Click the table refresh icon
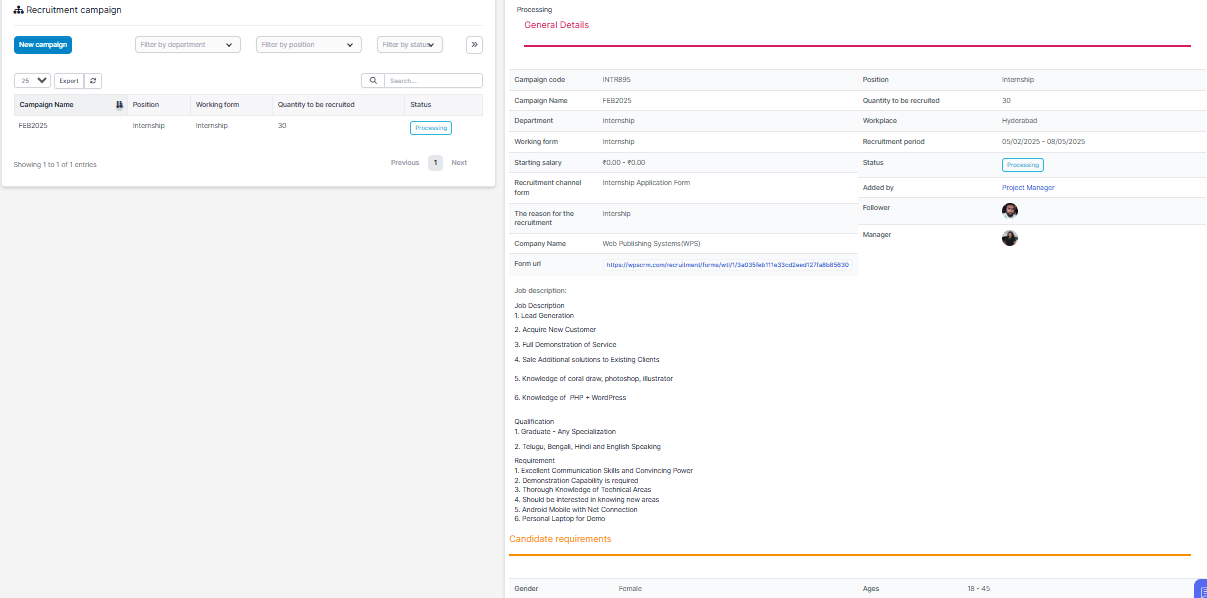The image size is (1207, 598). pyautogui.click(x=93, y=81)
